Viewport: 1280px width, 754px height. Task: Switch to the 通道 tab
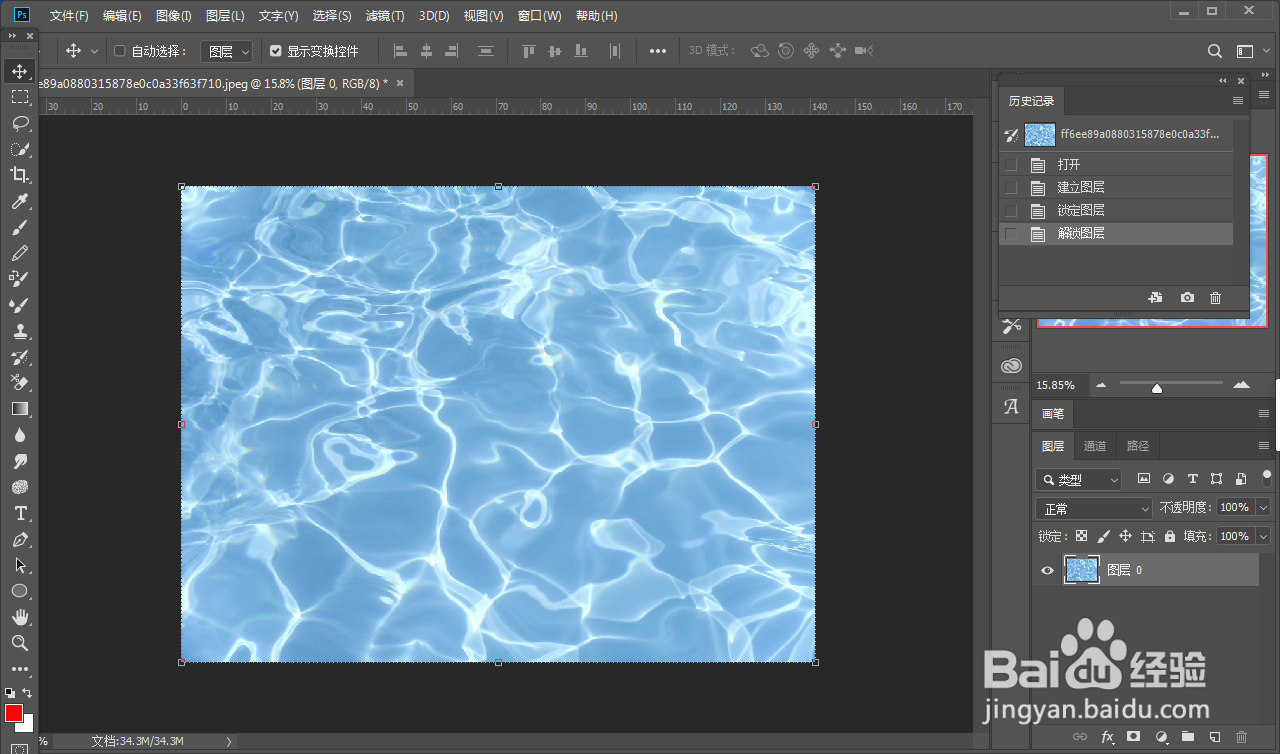pos(1095,446)
